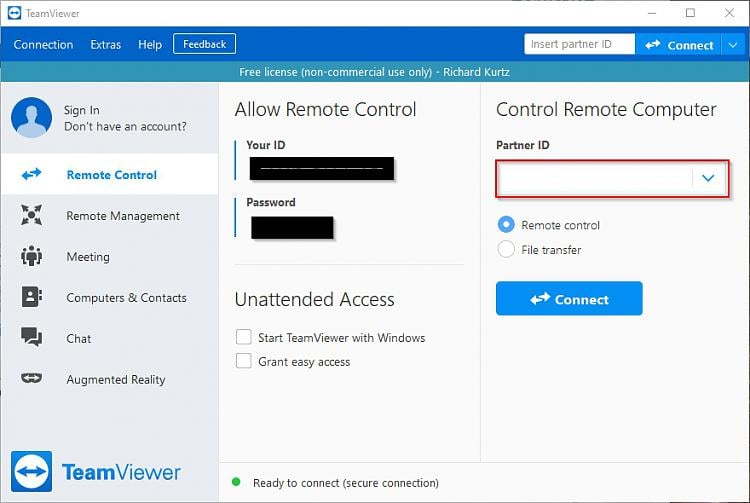Enable Start TeamViewer with Windows checkbox
Viewport: 750px width, 503px height.
click(243, 337)
